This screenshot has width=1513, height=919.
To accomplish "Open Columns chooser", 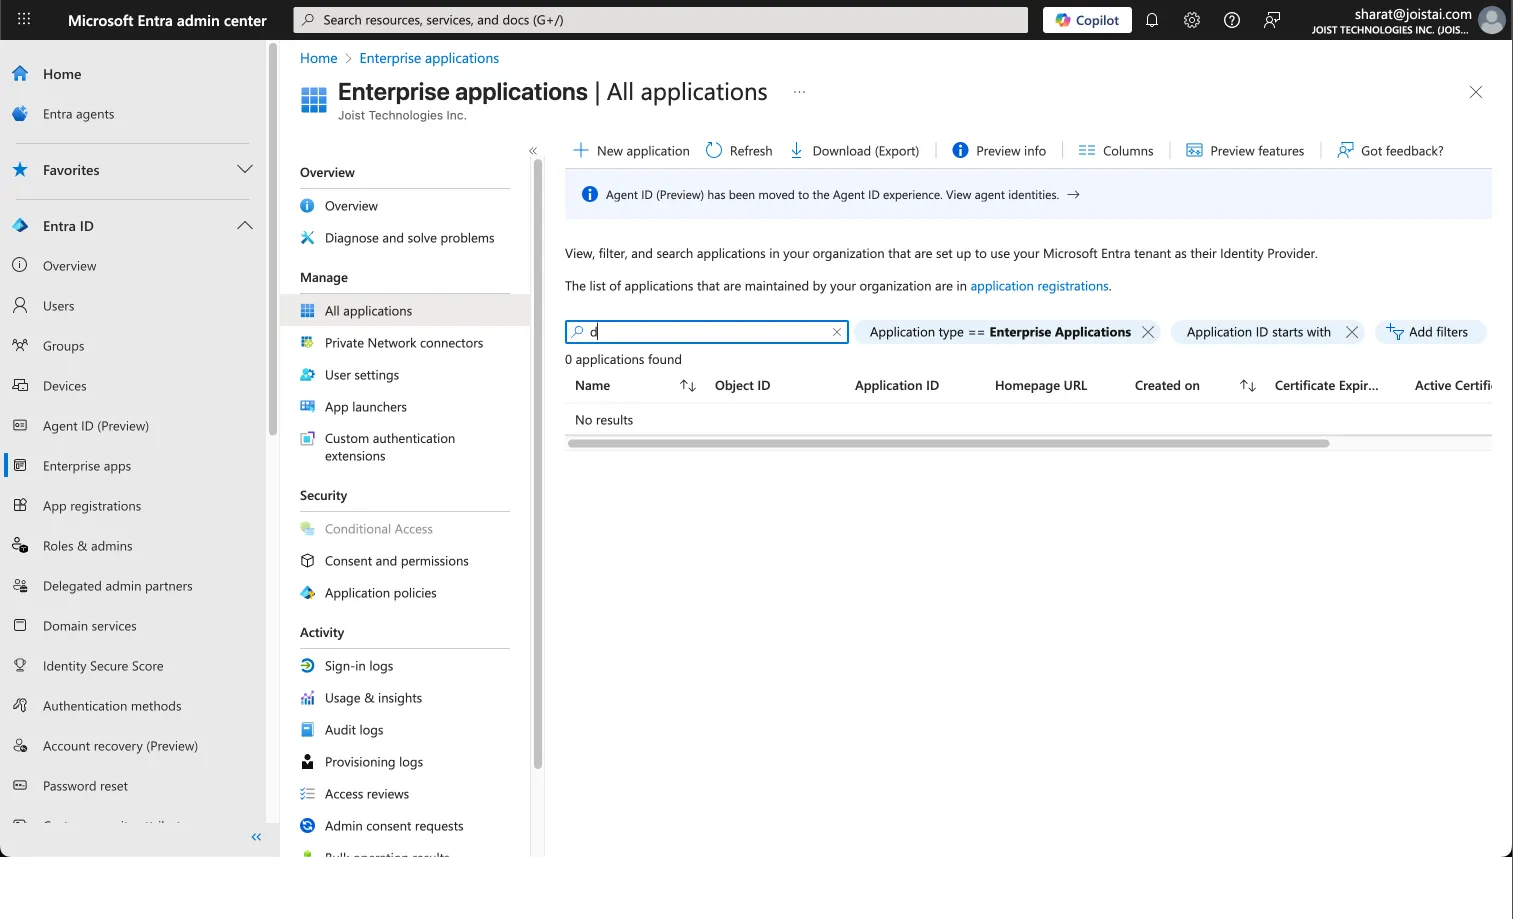I will (x=1116, y=151).
